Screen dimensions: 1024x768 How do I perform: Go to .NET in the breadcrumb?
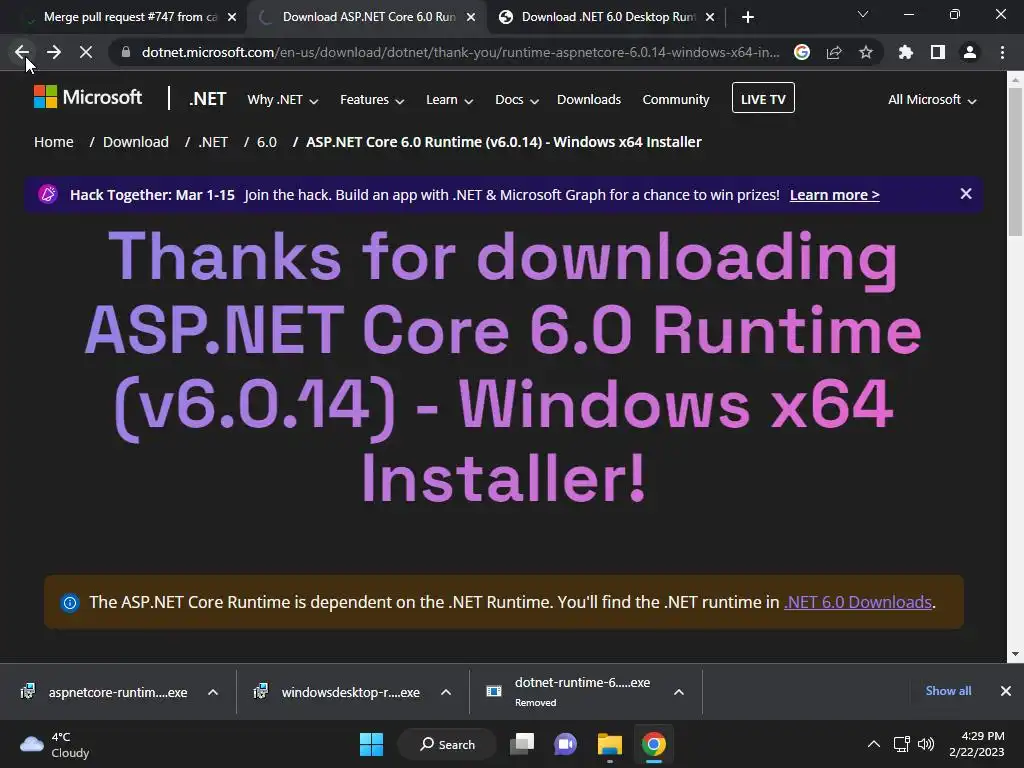213,142
